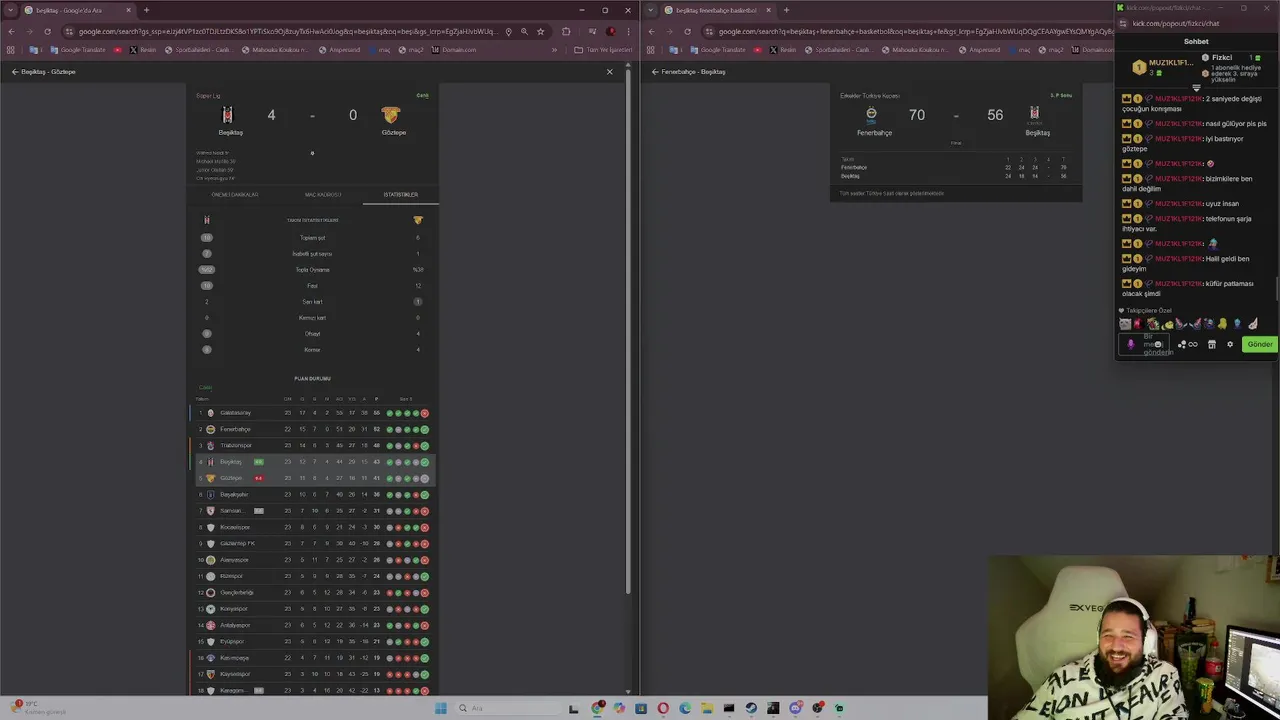The height and width of the screenshot is (720, 1280).
Task: Click the Göztepe team logo in scoreboard
Action: [391, 115]
